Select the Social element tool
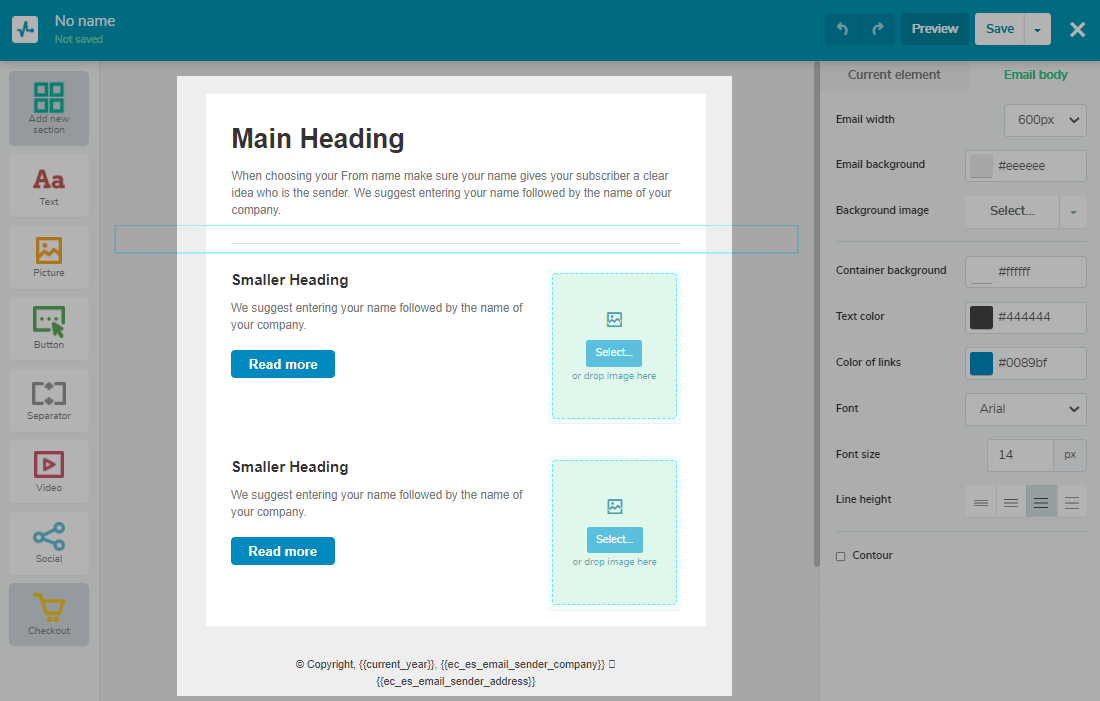Screen dimensions: 1100x701 (x=48, y=542)
